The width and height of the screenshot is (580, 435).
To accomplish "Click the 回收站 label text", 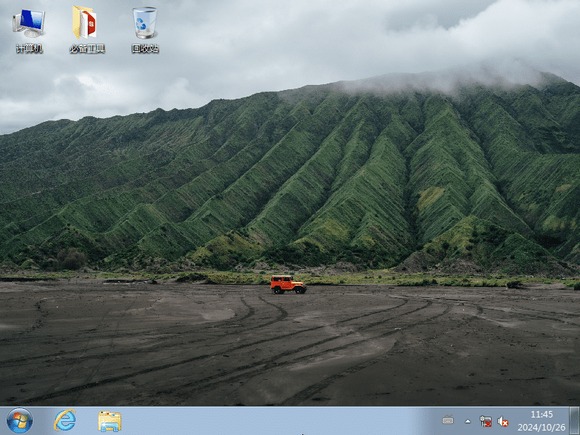I will coord(145,48).
